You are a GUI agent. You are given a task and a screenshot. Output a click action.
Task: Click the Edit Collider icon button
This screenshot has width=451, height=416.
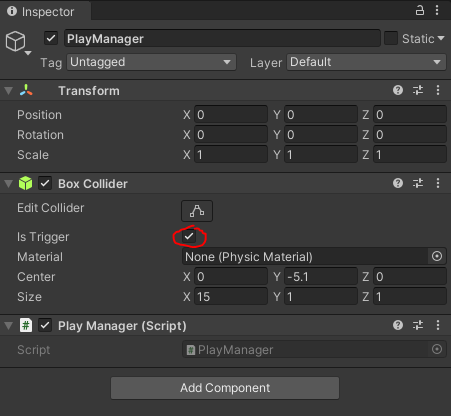pos(197,211)
